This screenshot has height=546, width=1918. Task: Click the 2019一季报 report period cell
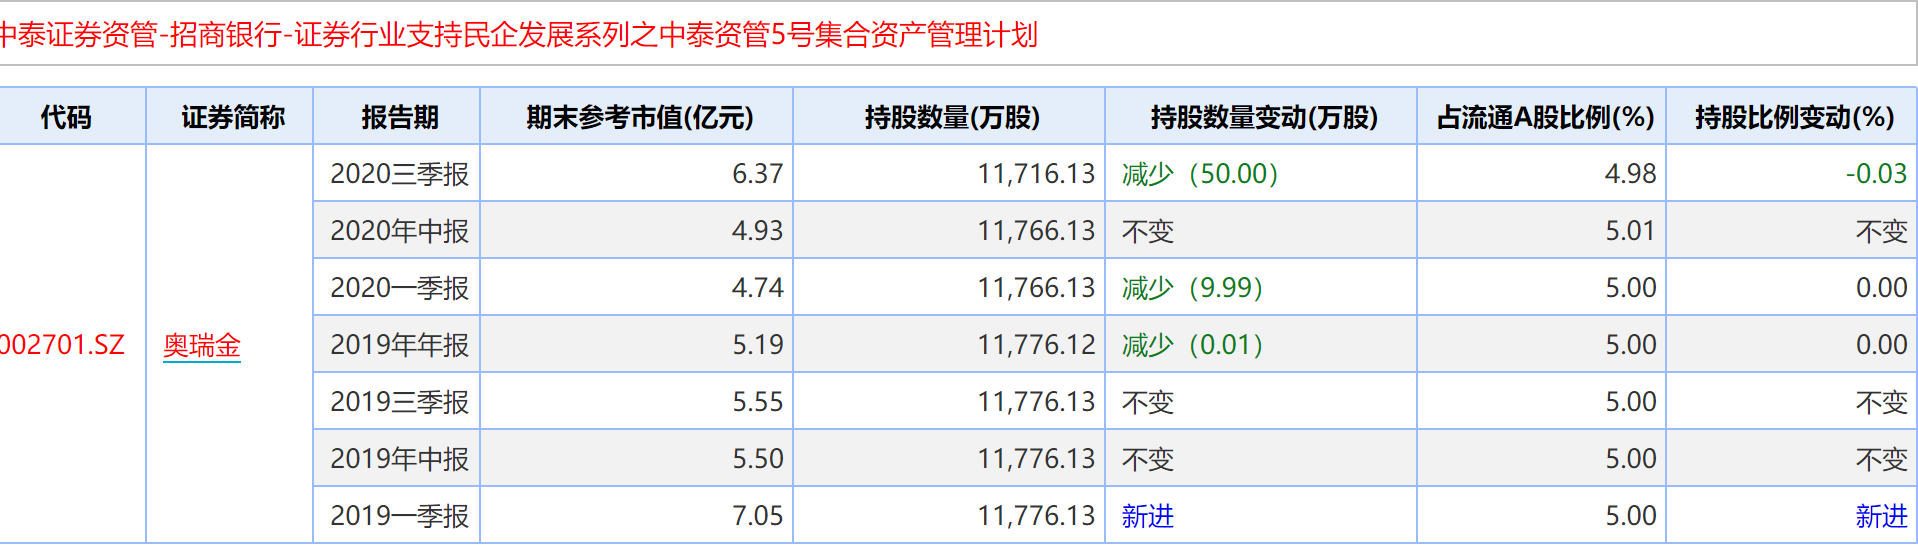point(399,516)
